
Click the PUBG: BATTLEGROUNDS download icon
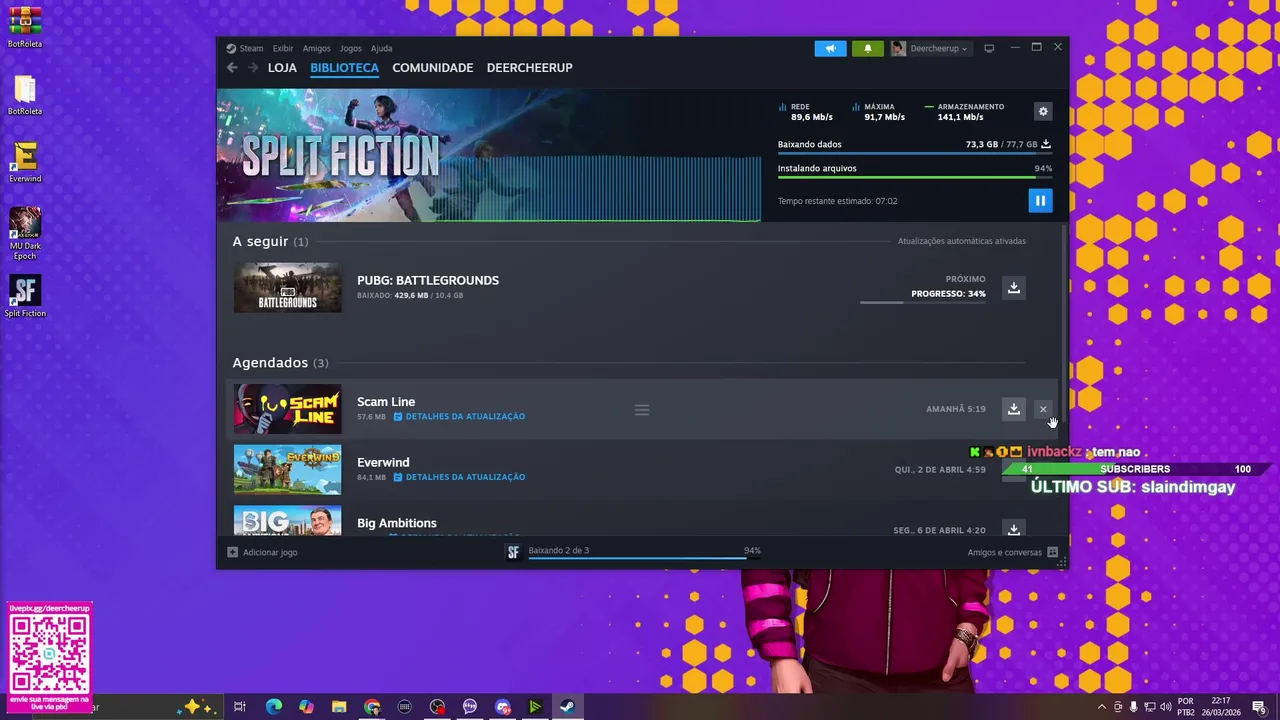click(x=1013, y=288)
